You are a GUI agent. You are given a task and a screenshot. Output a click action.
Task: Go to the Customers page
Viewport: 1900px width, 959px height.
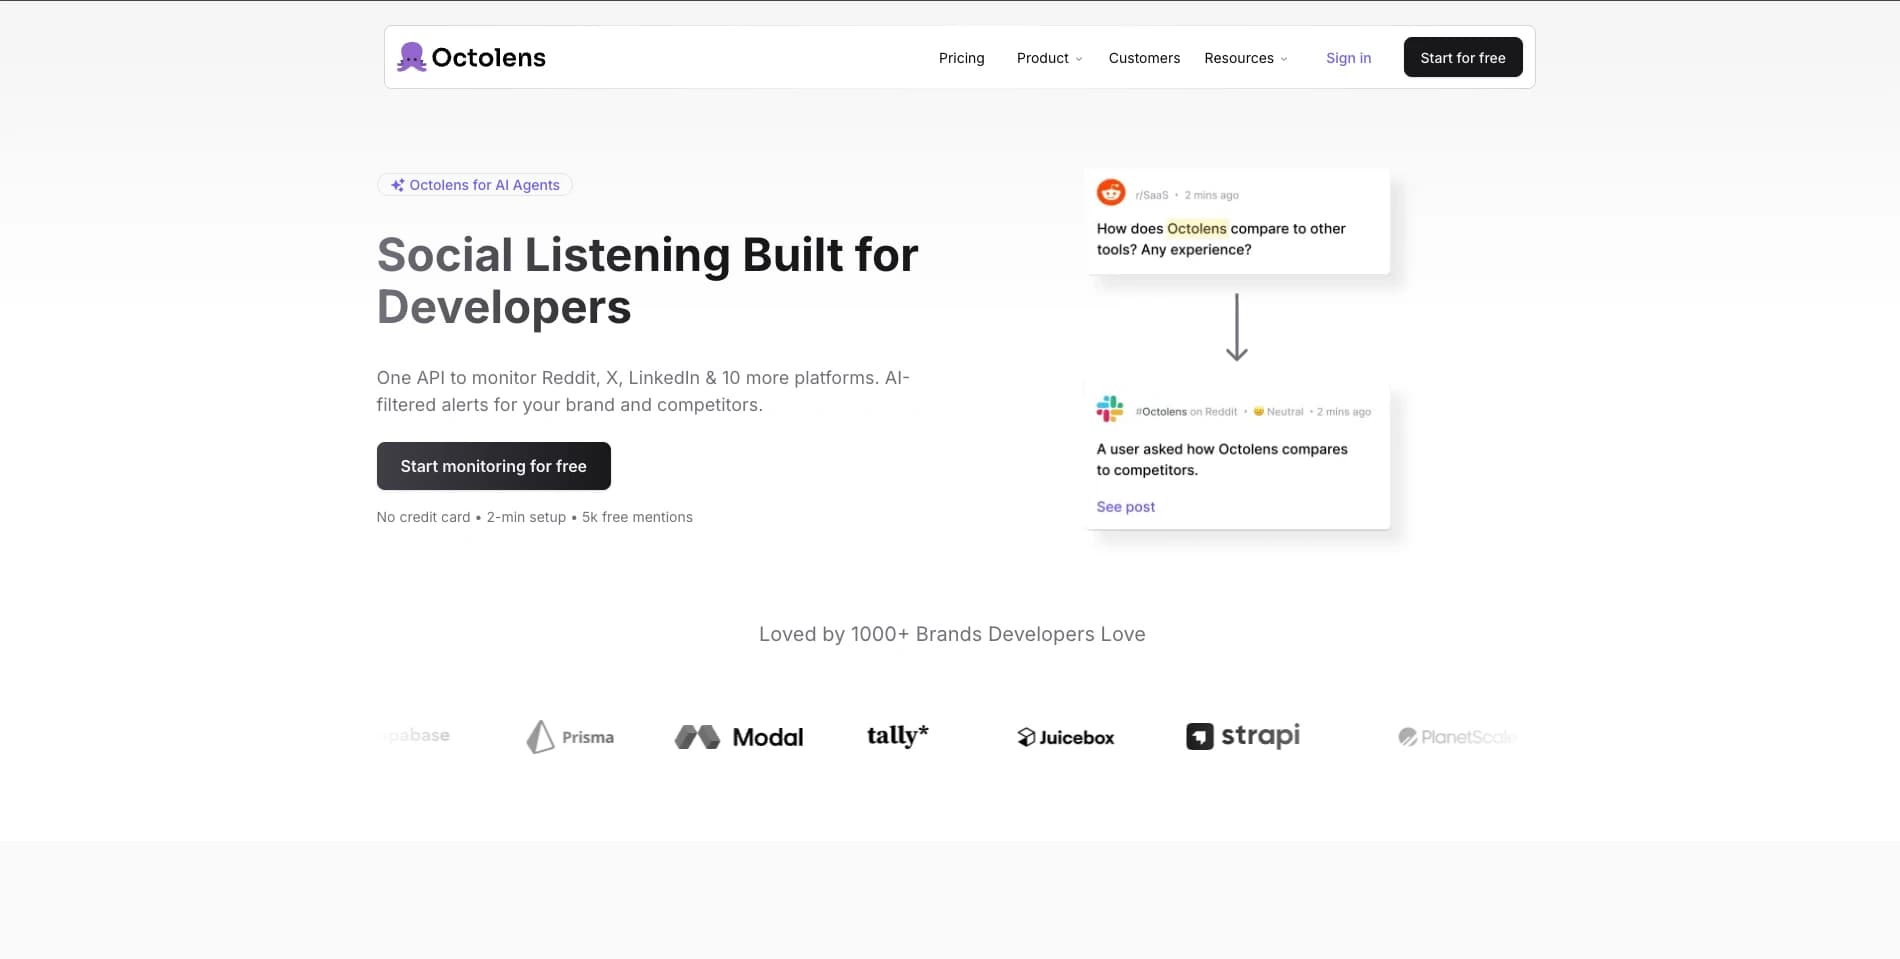click(x=1144, y=58)
